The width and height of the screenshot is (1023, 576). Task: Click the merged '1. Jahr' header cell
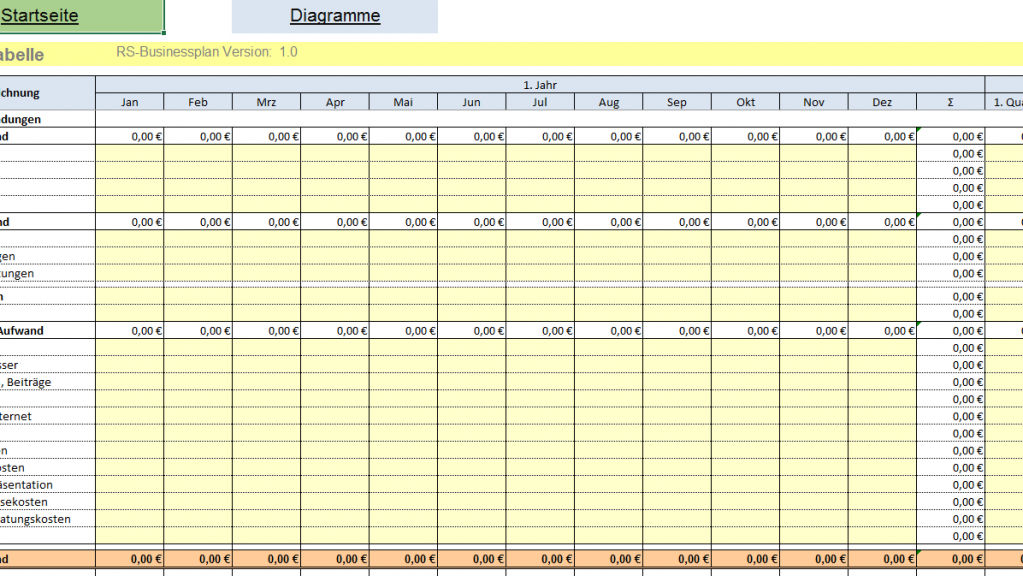pos(540,85)
